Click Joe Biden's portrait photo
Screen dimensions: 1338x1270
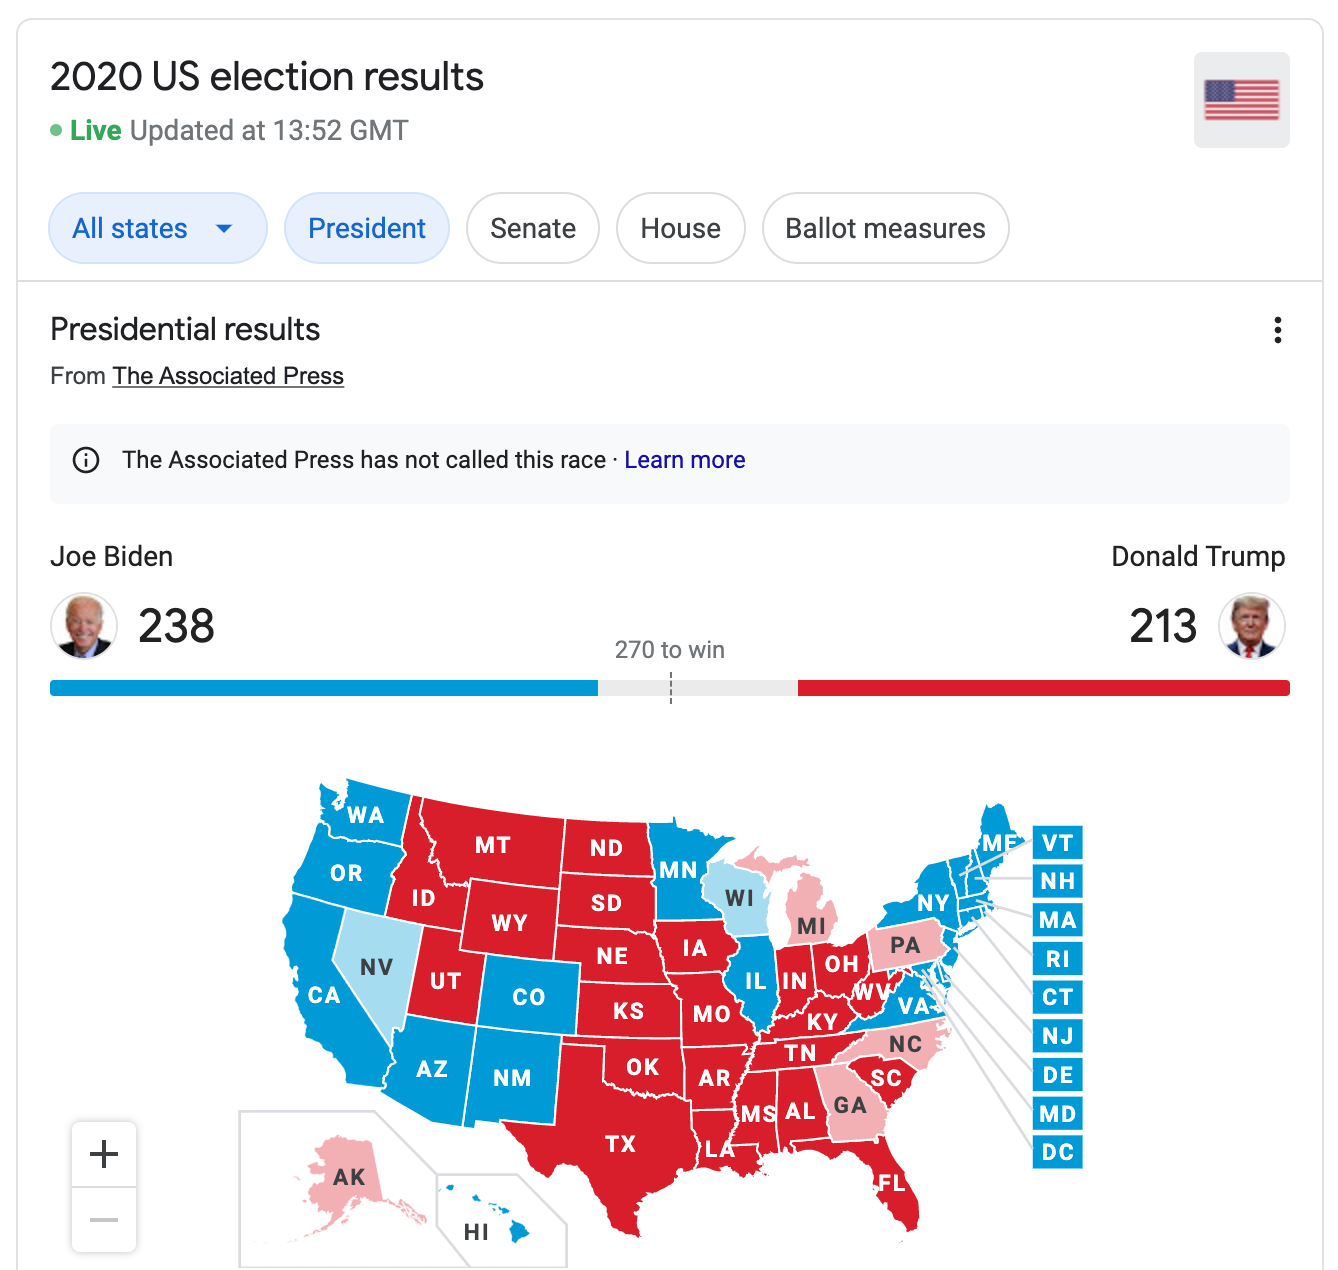pyautogui.click(x=84, y=626)
